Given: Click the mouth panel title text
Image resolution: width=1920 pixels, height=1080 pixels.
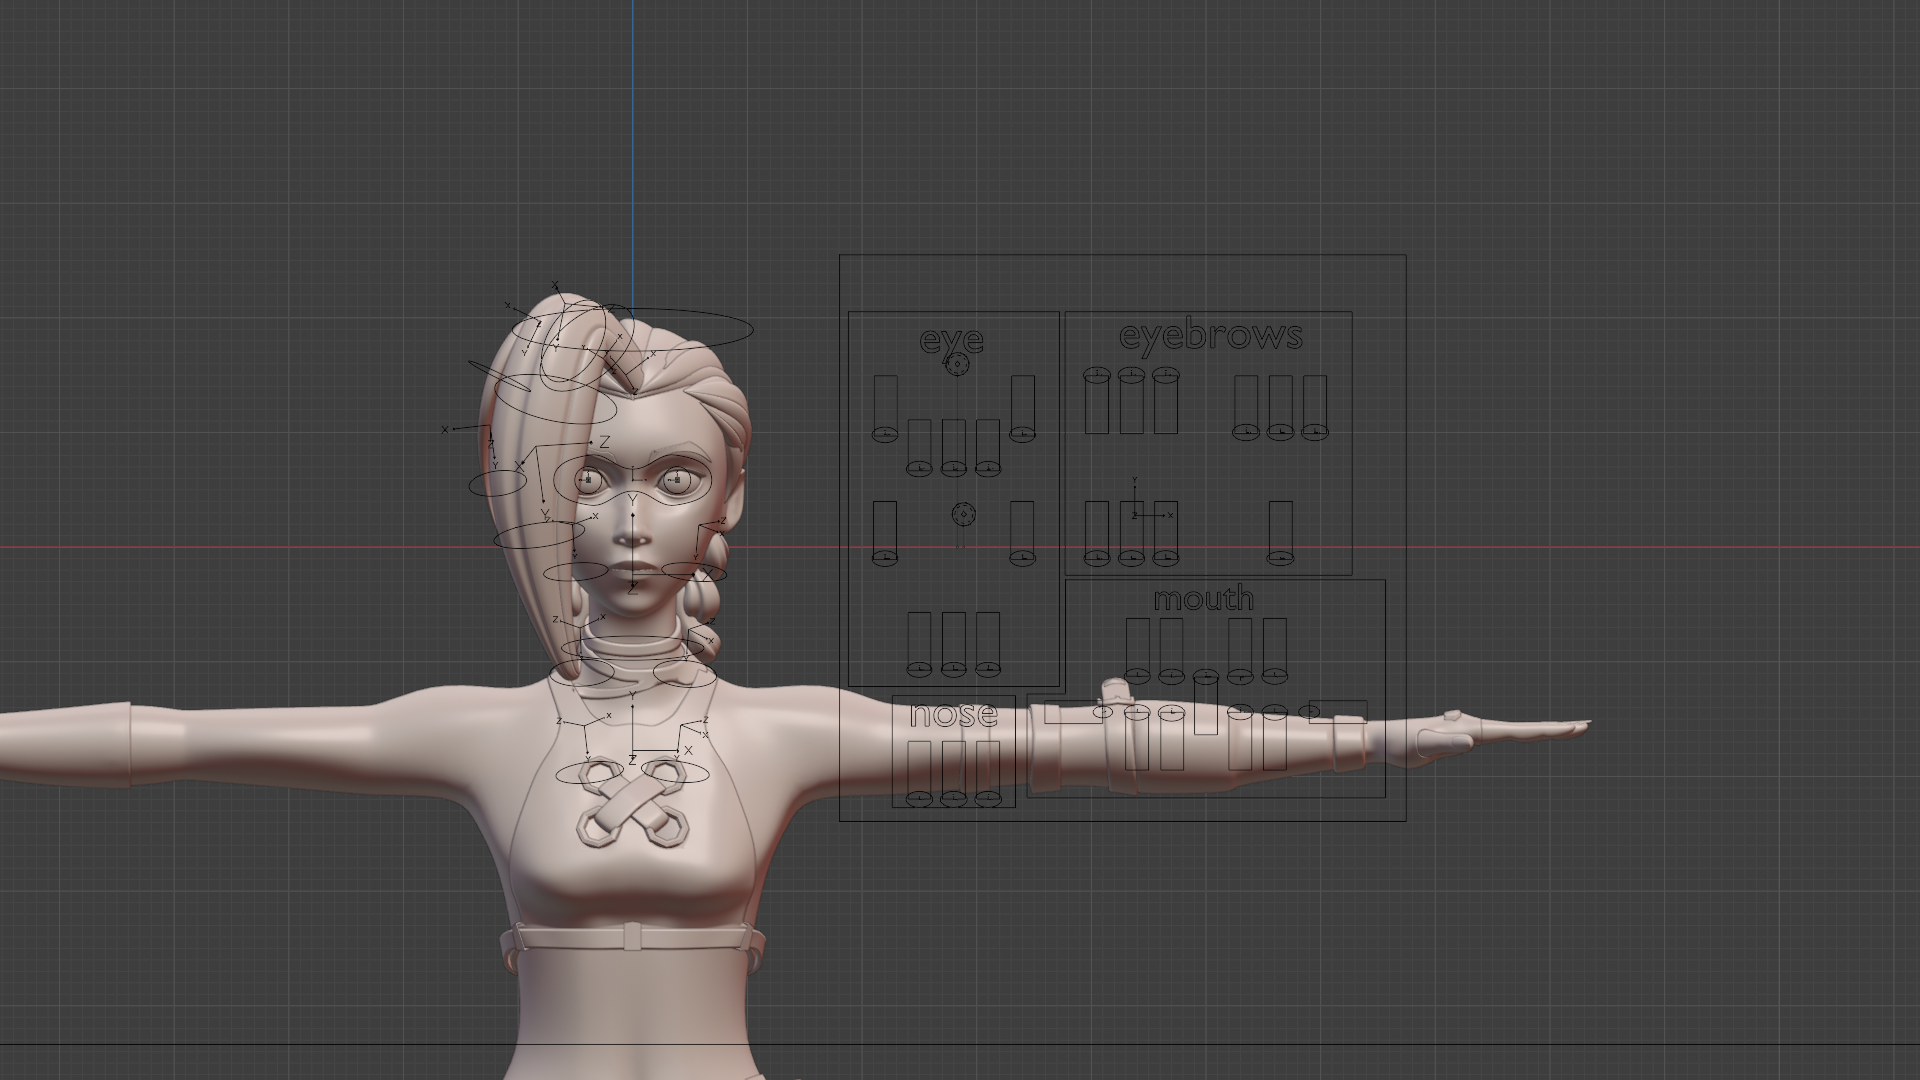Looking at the screenshot, I should pyautogui.click(x=1203, y=598).
